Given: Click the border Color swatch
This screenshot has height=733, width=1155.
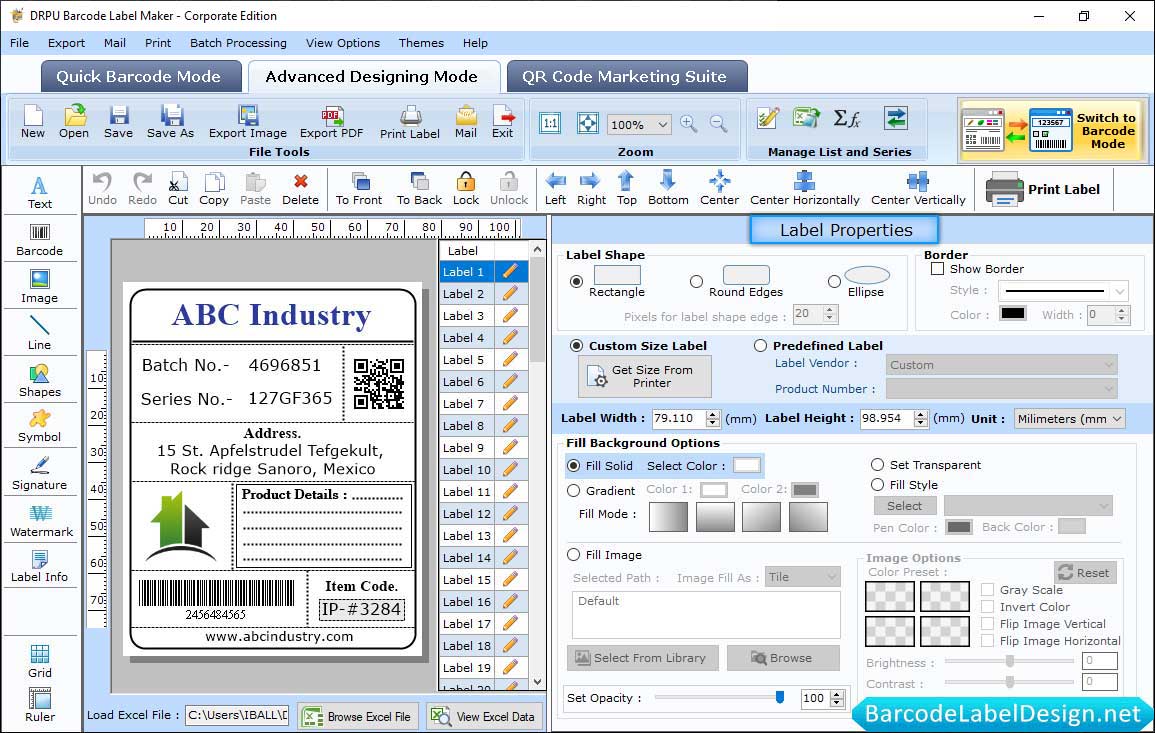Looking at the screenshot, I should pos(1013,314).
